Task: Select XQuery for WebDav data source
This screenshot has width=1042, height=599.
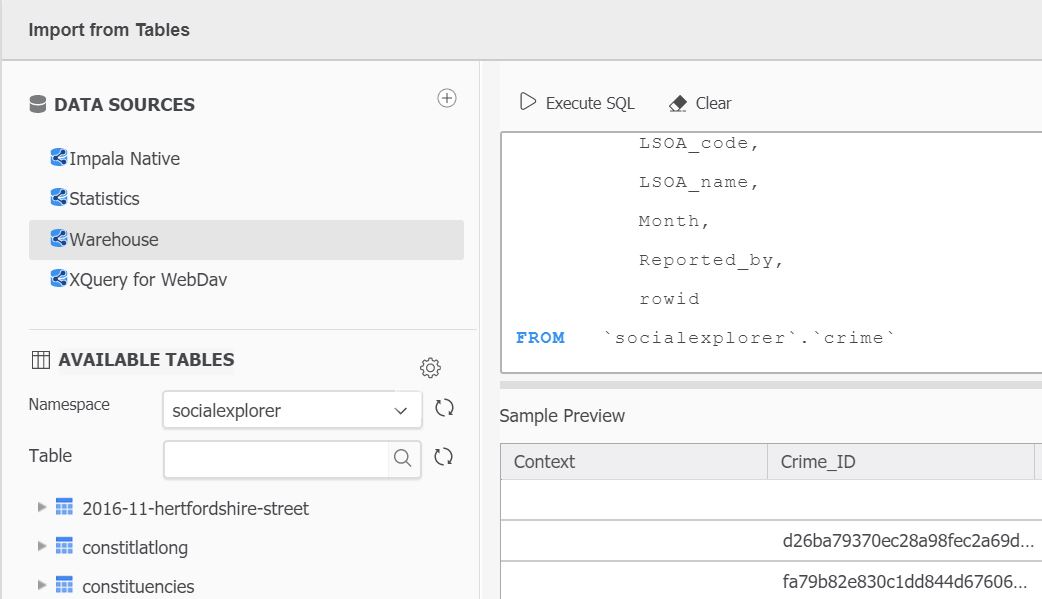Action: point(147,279)
